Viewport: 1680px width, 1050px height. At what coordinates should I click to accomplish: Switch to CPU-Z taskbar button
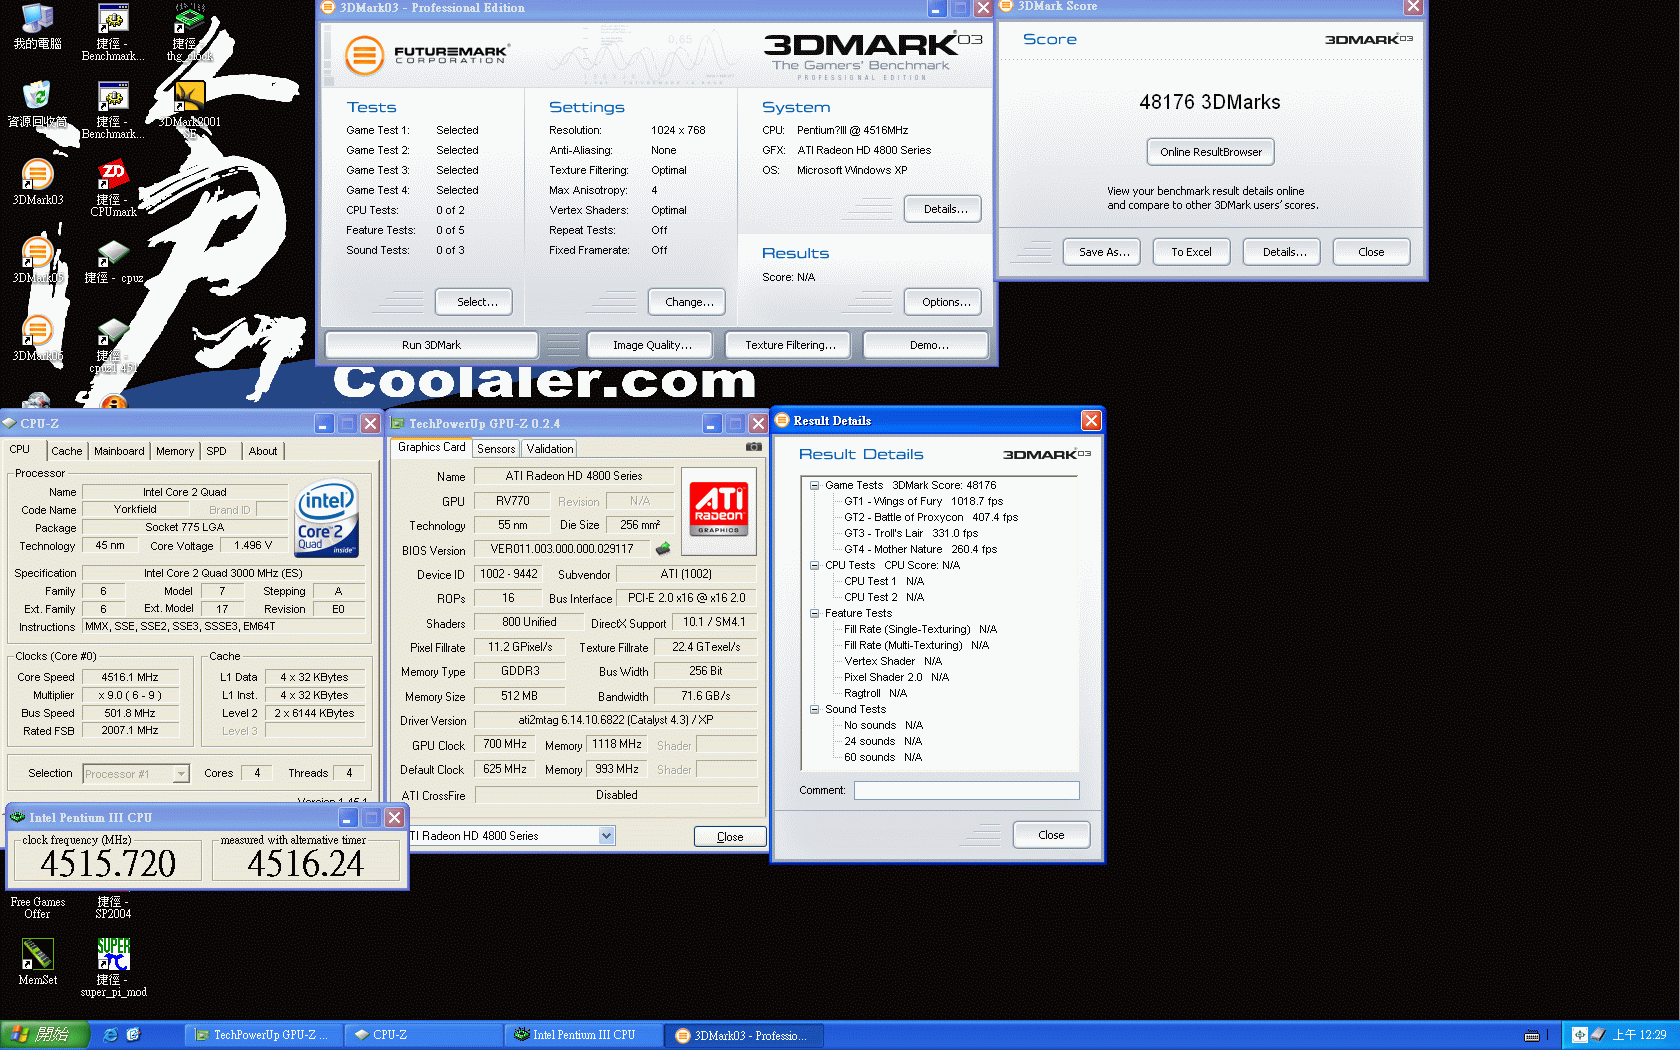tap(422, 1035)
